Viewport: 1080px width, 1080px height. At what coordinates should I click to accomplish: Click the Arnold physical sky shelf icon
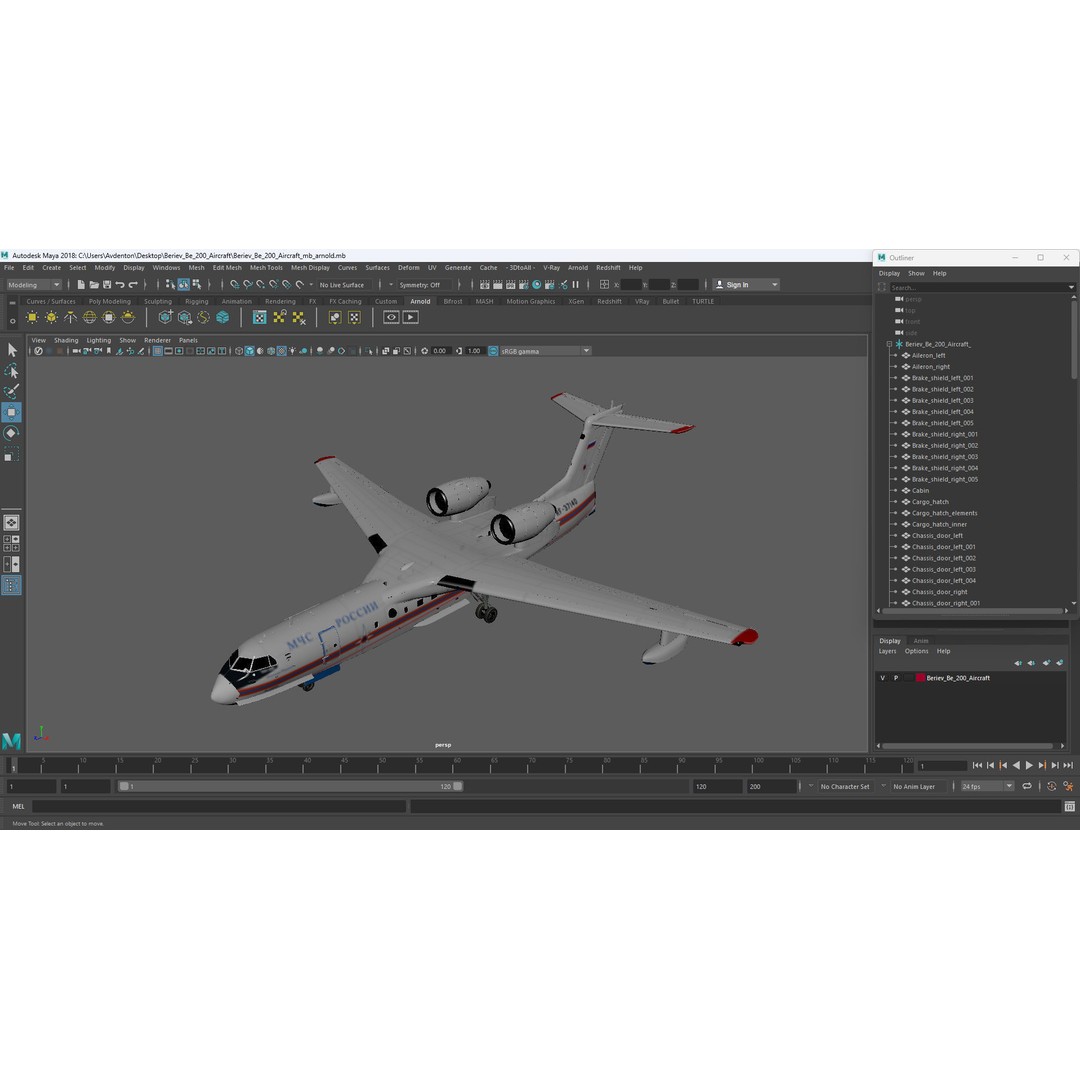tap(128, 318)
